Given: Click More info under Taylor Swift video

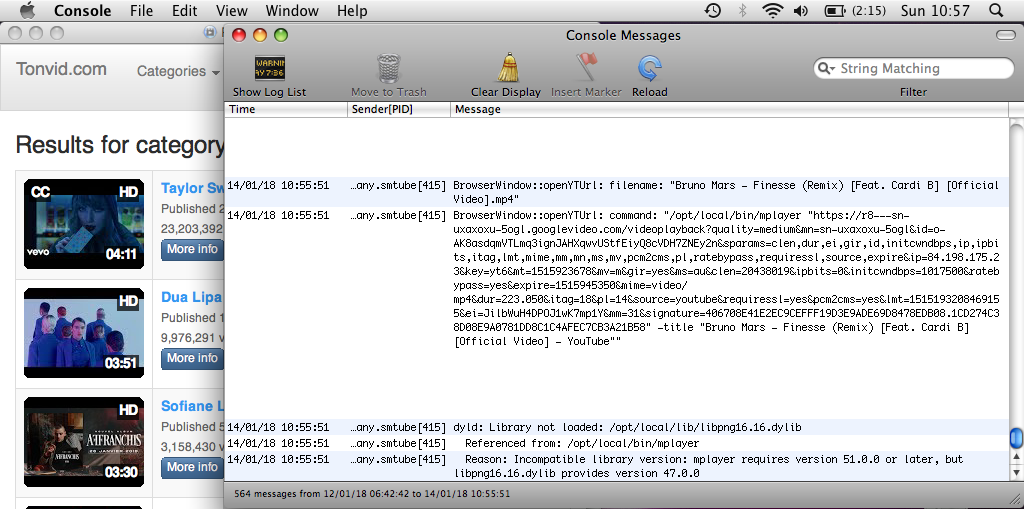Looking at the screenshot, I should point(193,249).
